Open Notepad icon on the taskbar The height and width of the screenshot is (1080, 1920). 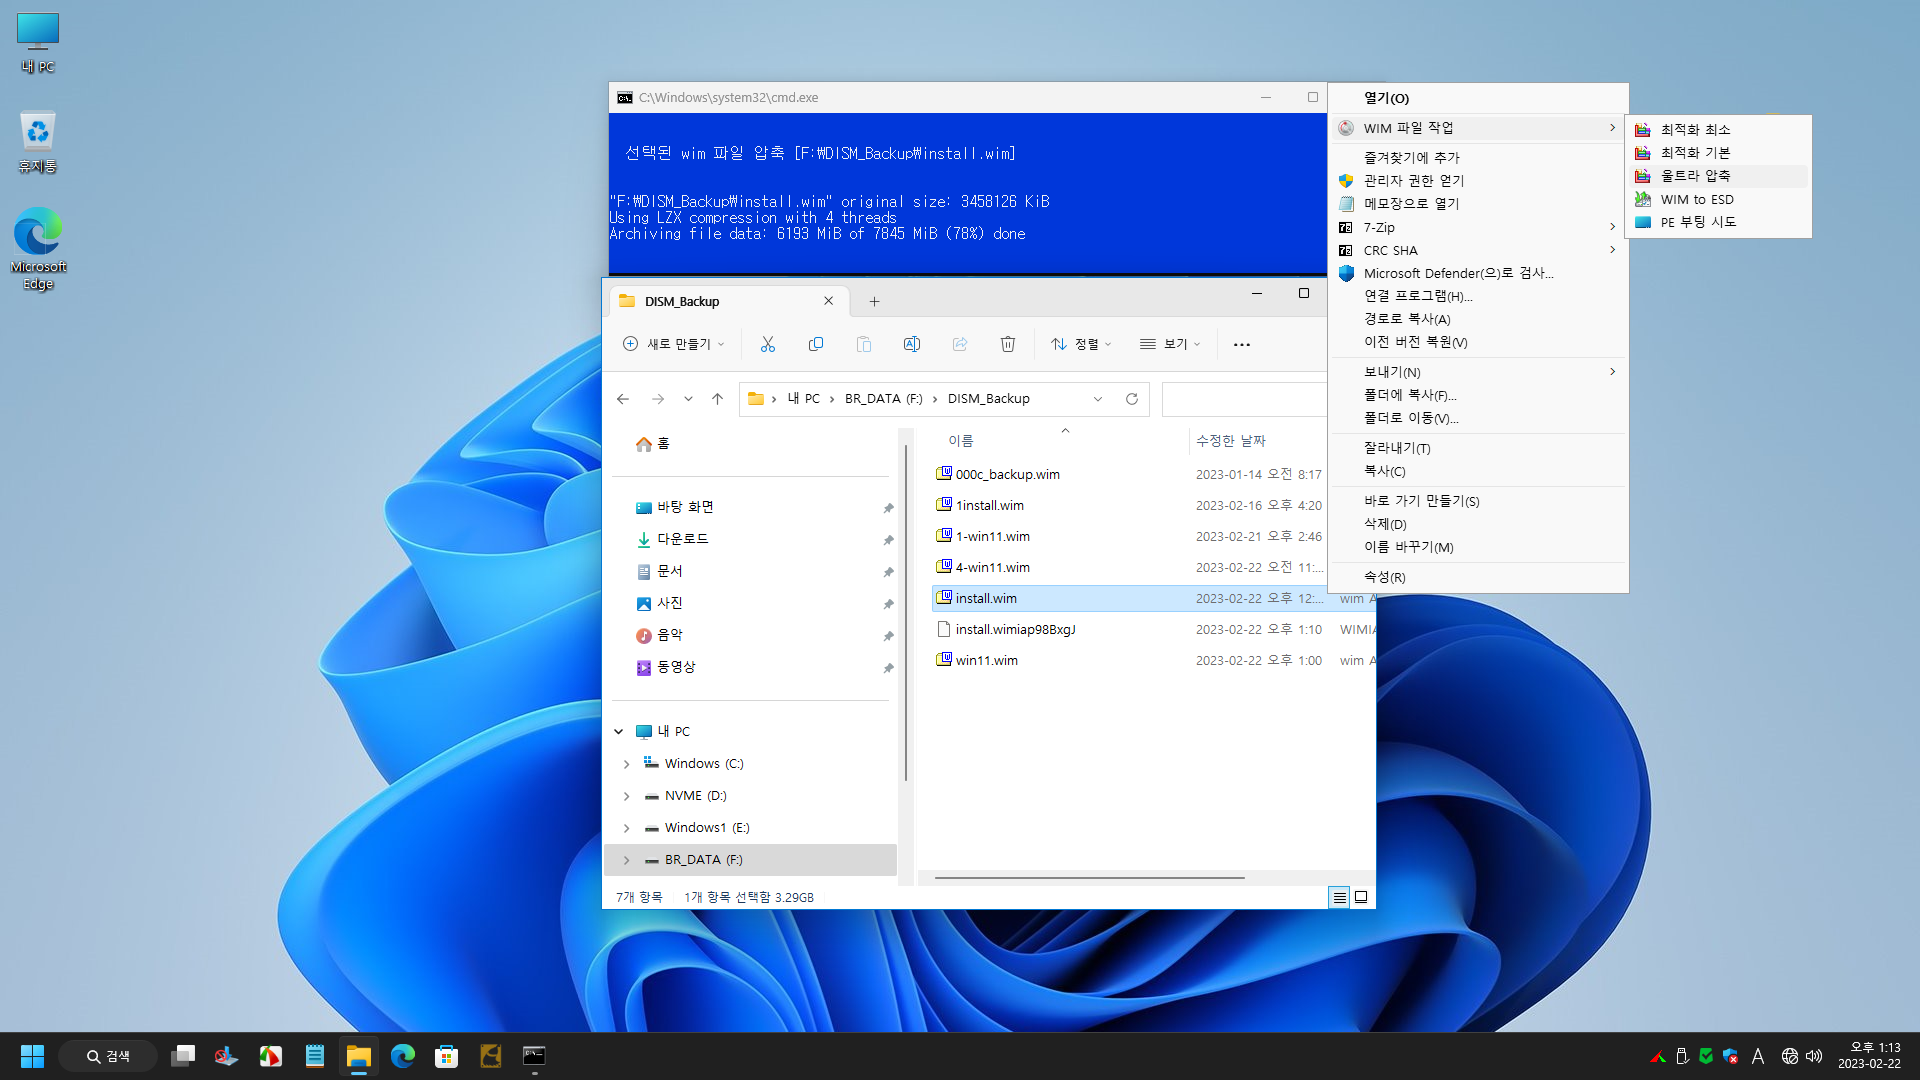coord(314,1056)
